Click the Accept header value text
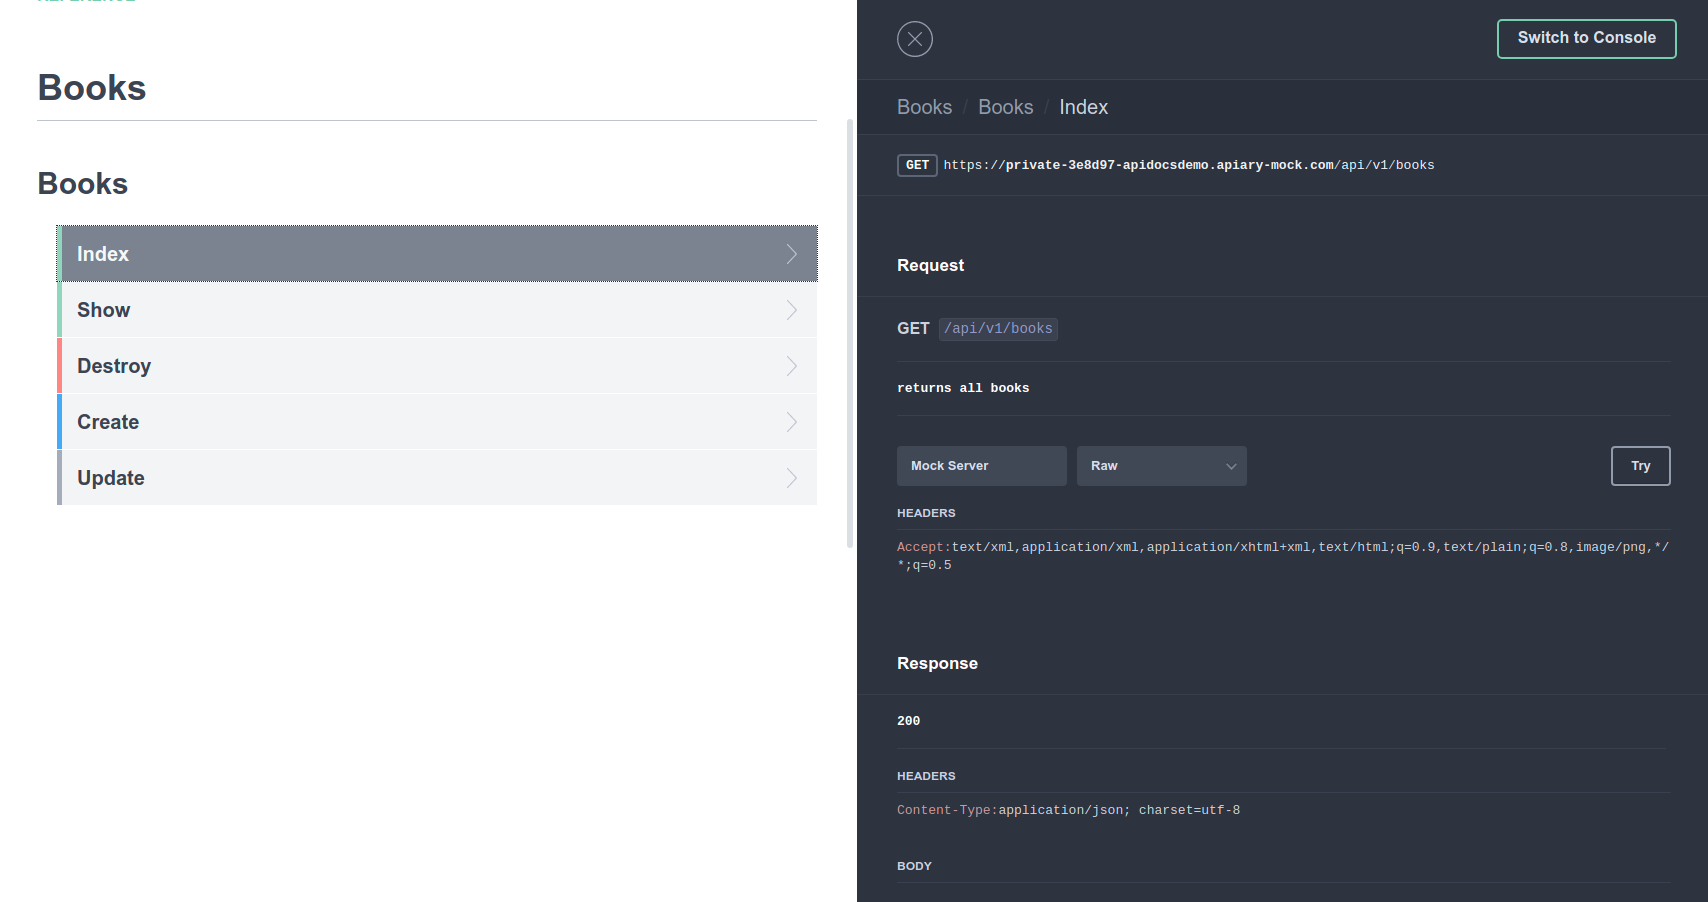Viewport: 1708px width, 902px height. pyautogui.click(x=1283, y=556)
